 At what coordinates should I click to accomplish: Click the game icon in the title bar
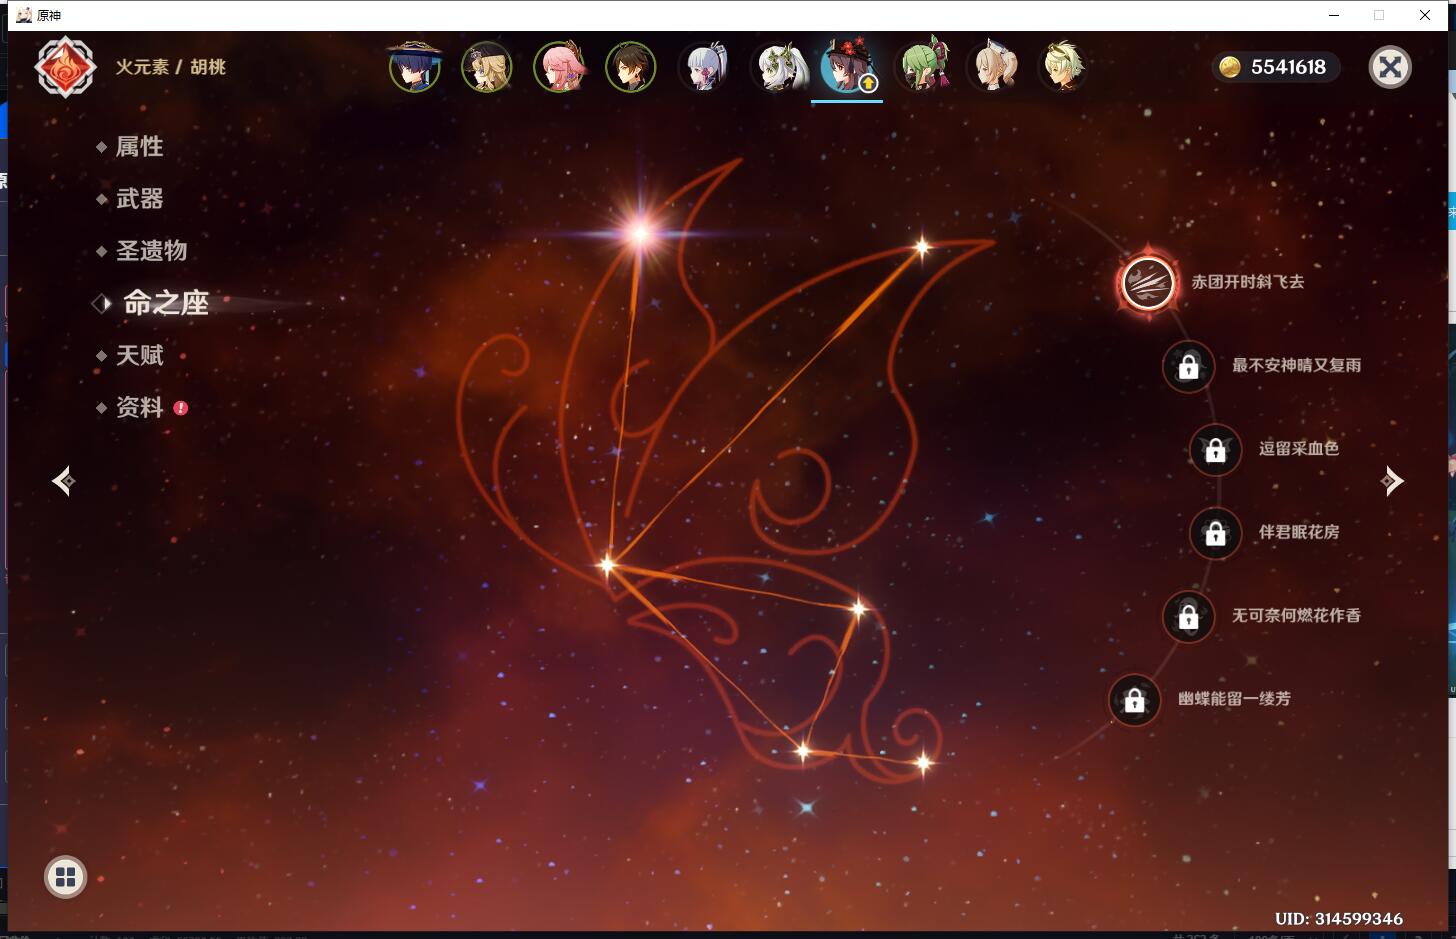(24, 15)
